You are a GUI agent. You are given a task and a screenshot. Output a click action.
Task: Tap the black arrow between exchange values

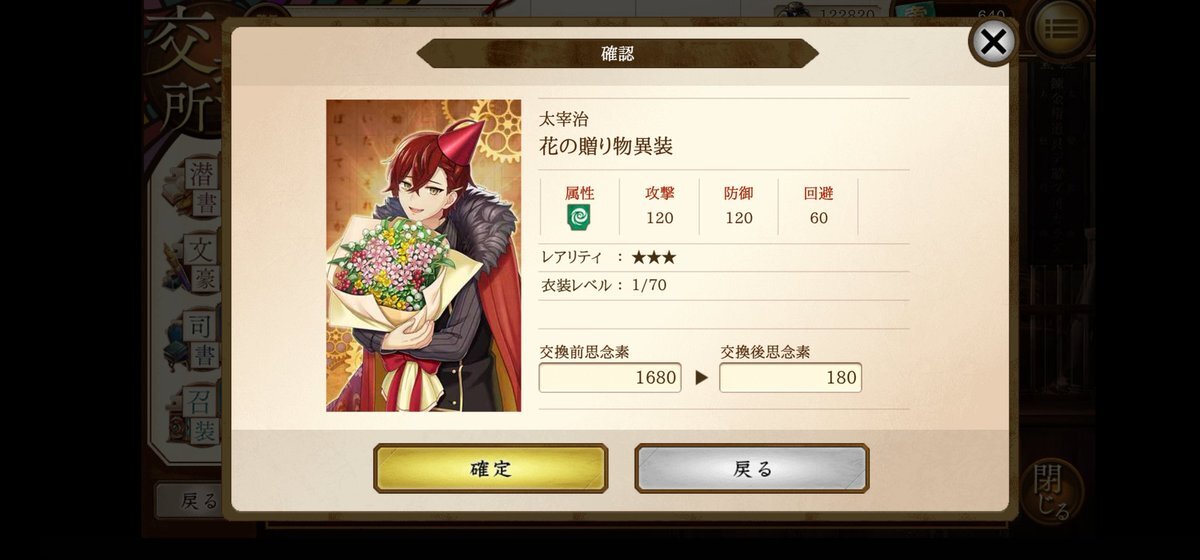point(701,379)
